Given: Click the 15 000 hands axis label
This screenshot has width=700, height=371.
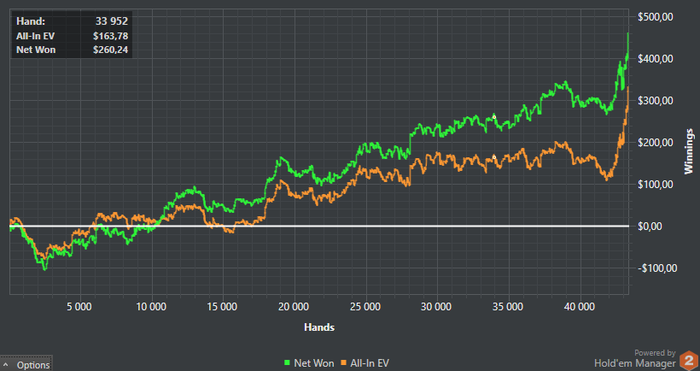Looking at the screenshot, I should 222,307.
